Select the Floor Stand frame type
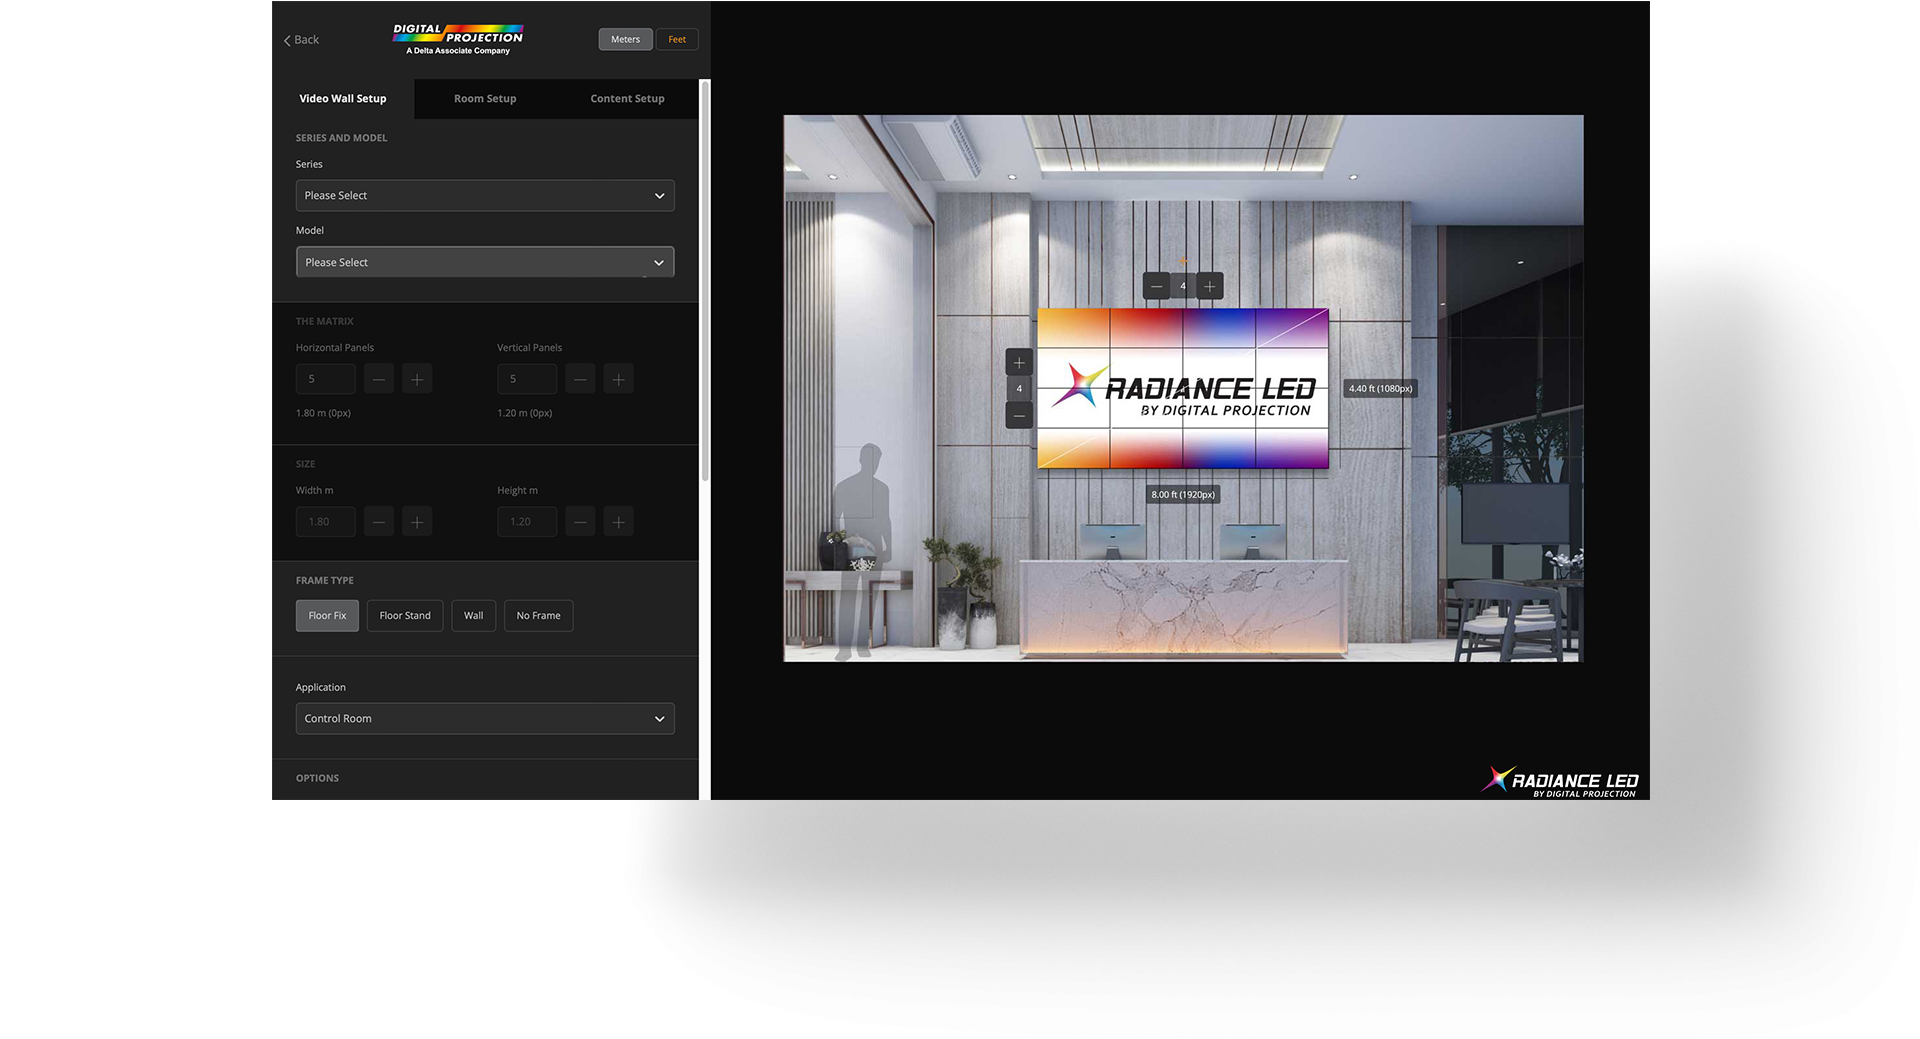Image resolution: width=1920 pixels, height=1039 pixels. pyautogui.click(x=405, y=615)
